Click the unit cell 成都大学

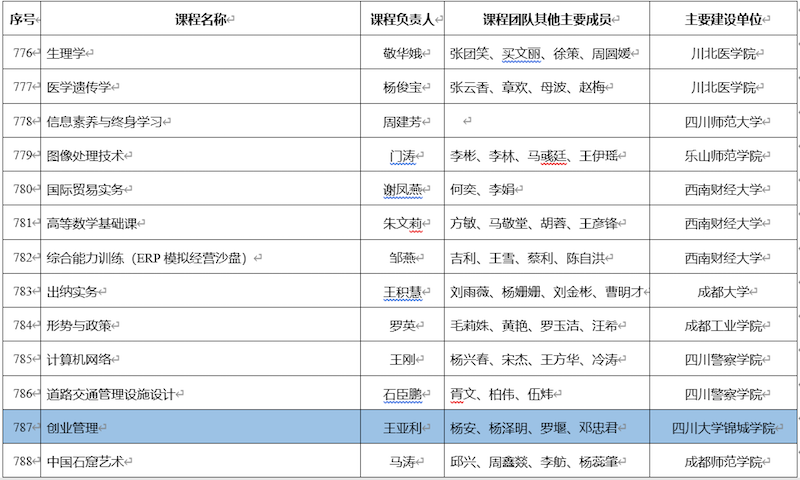(x=723, y=291)
